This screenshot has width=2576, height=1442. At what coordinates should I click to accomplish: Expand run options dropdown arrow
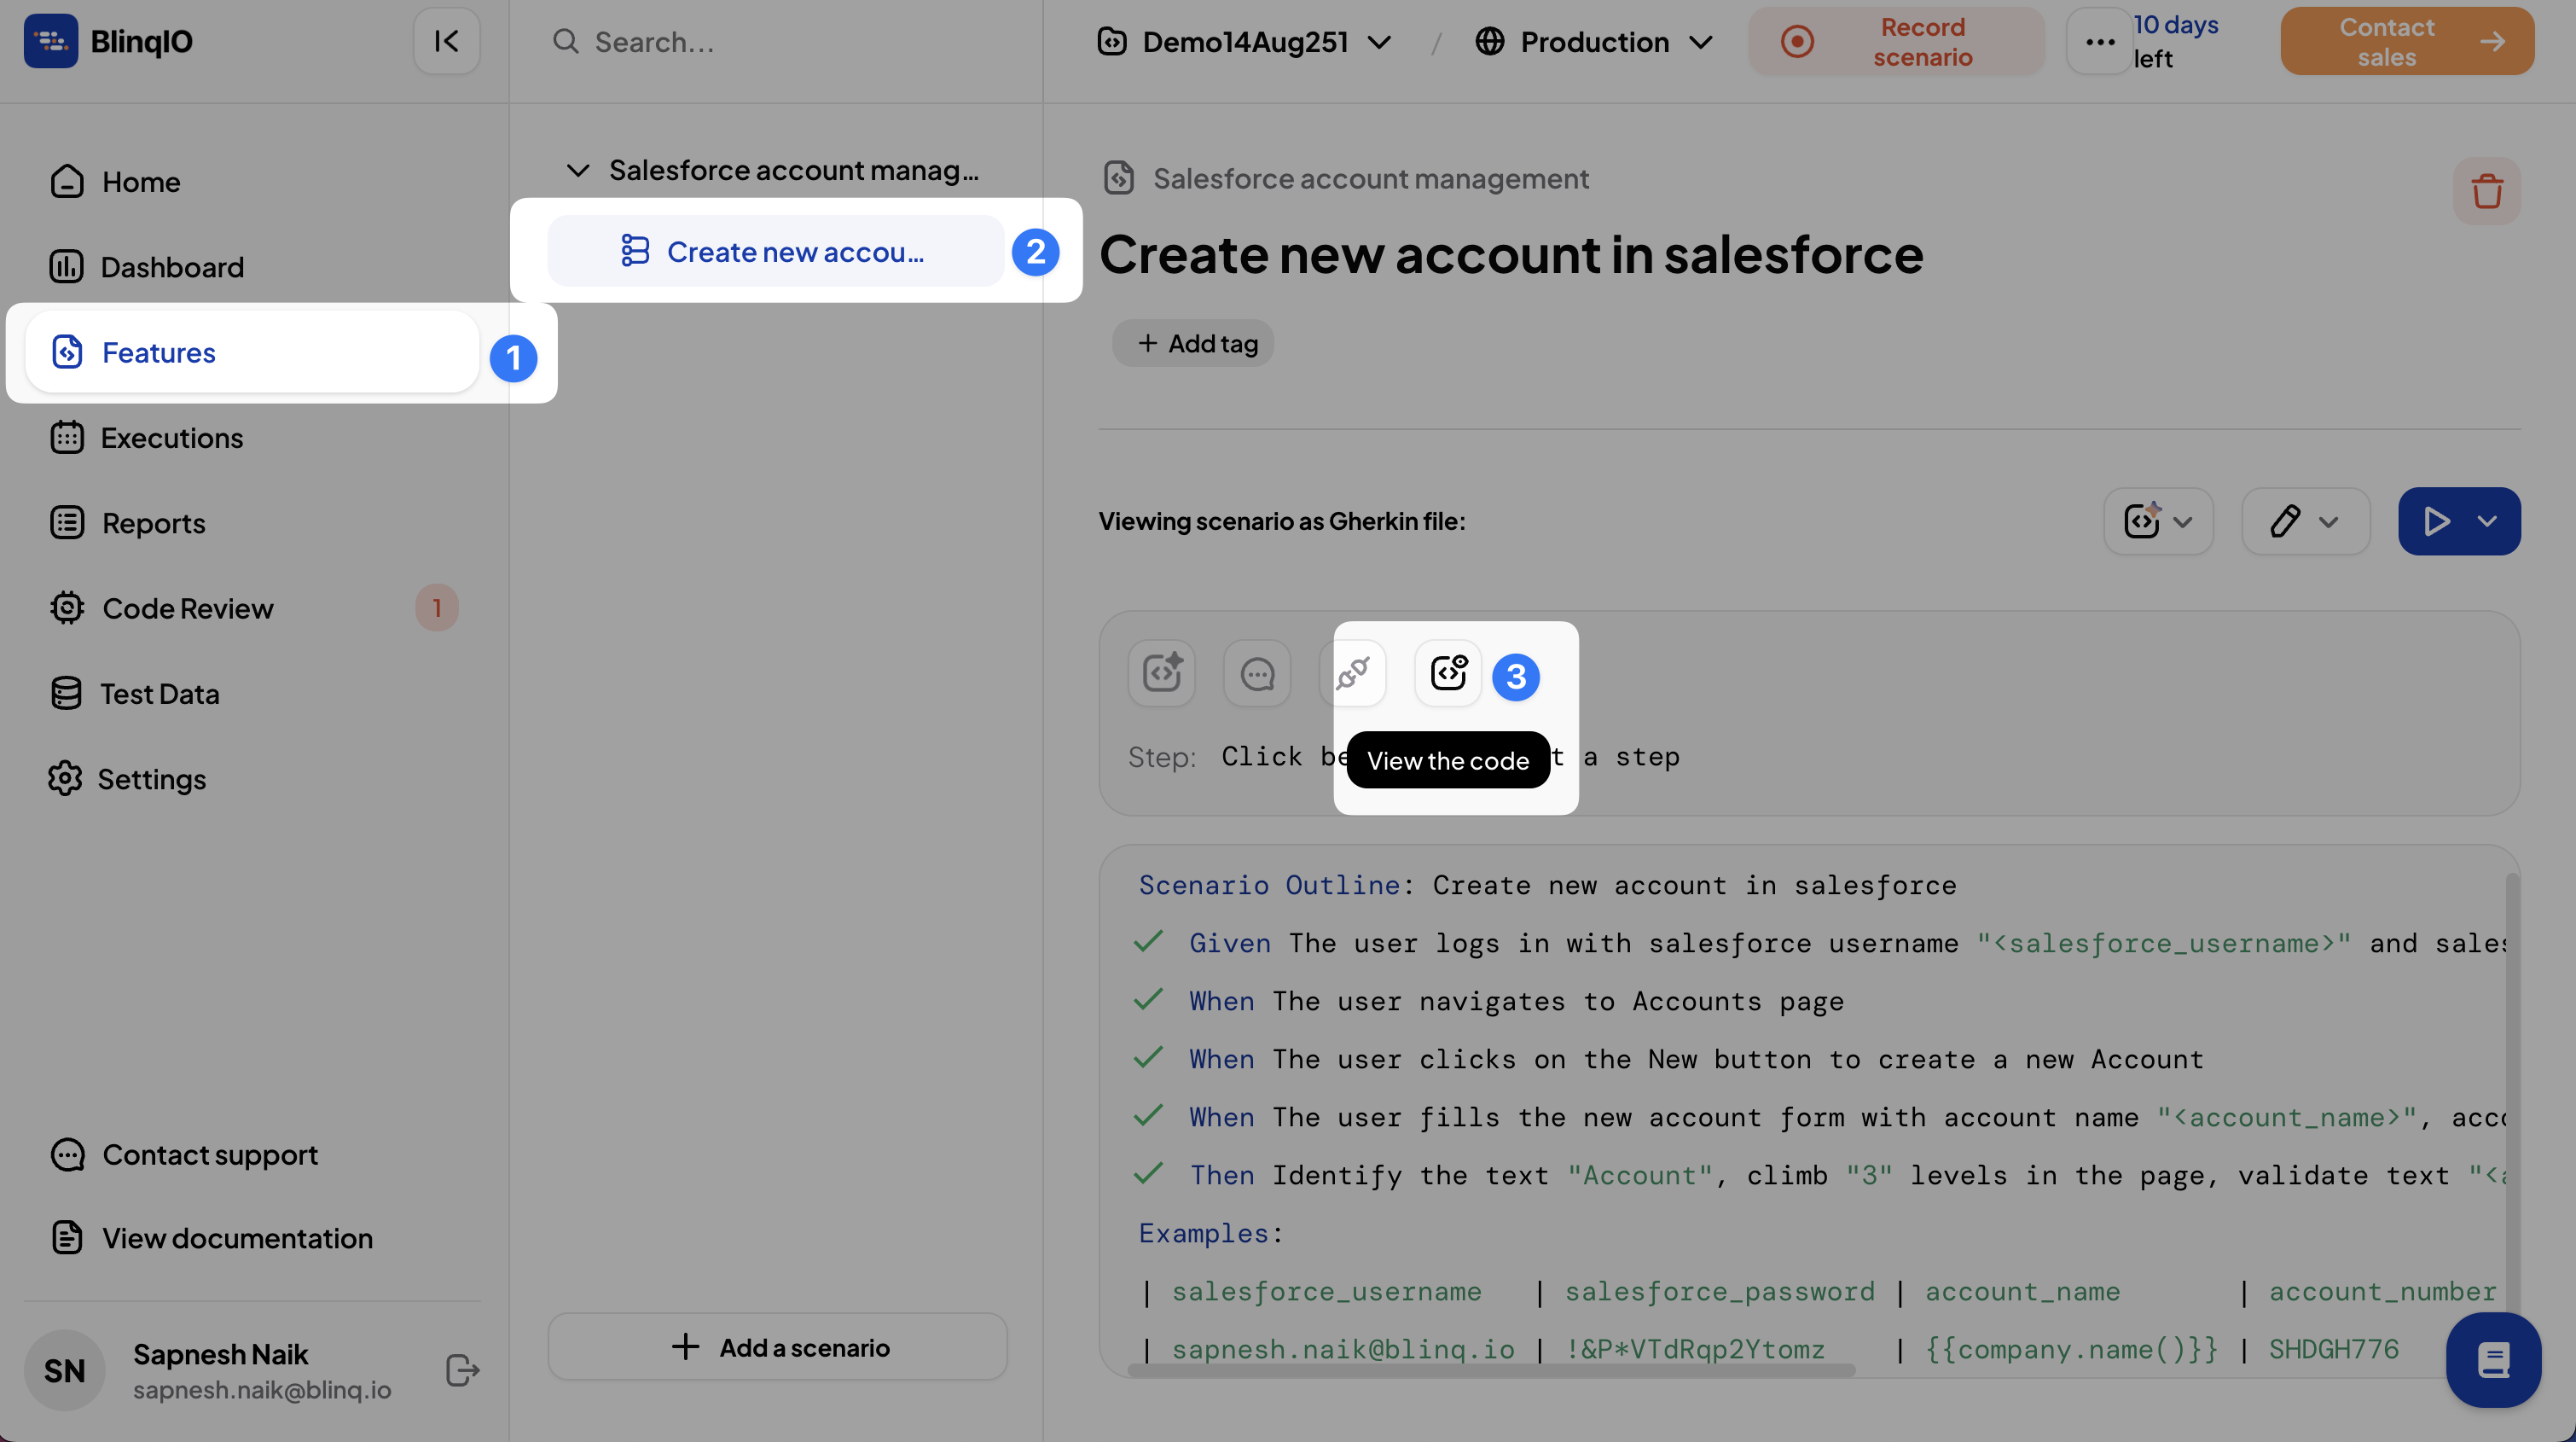2489,521
